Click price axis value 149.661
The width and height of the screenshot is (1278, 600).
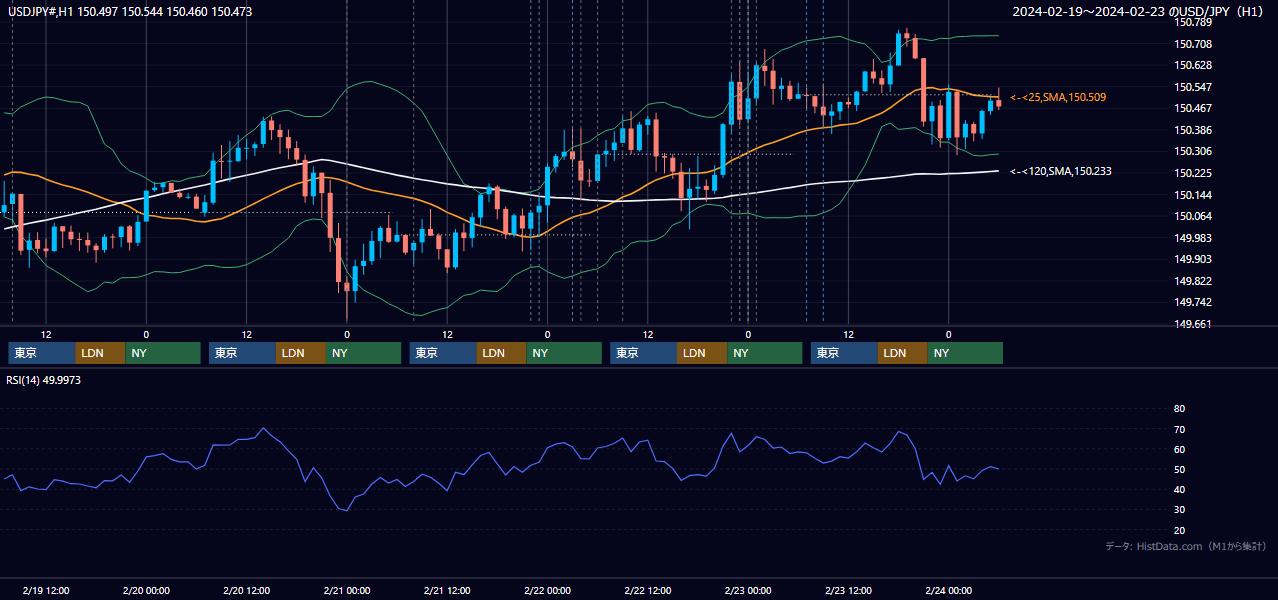click(1193, 324)
